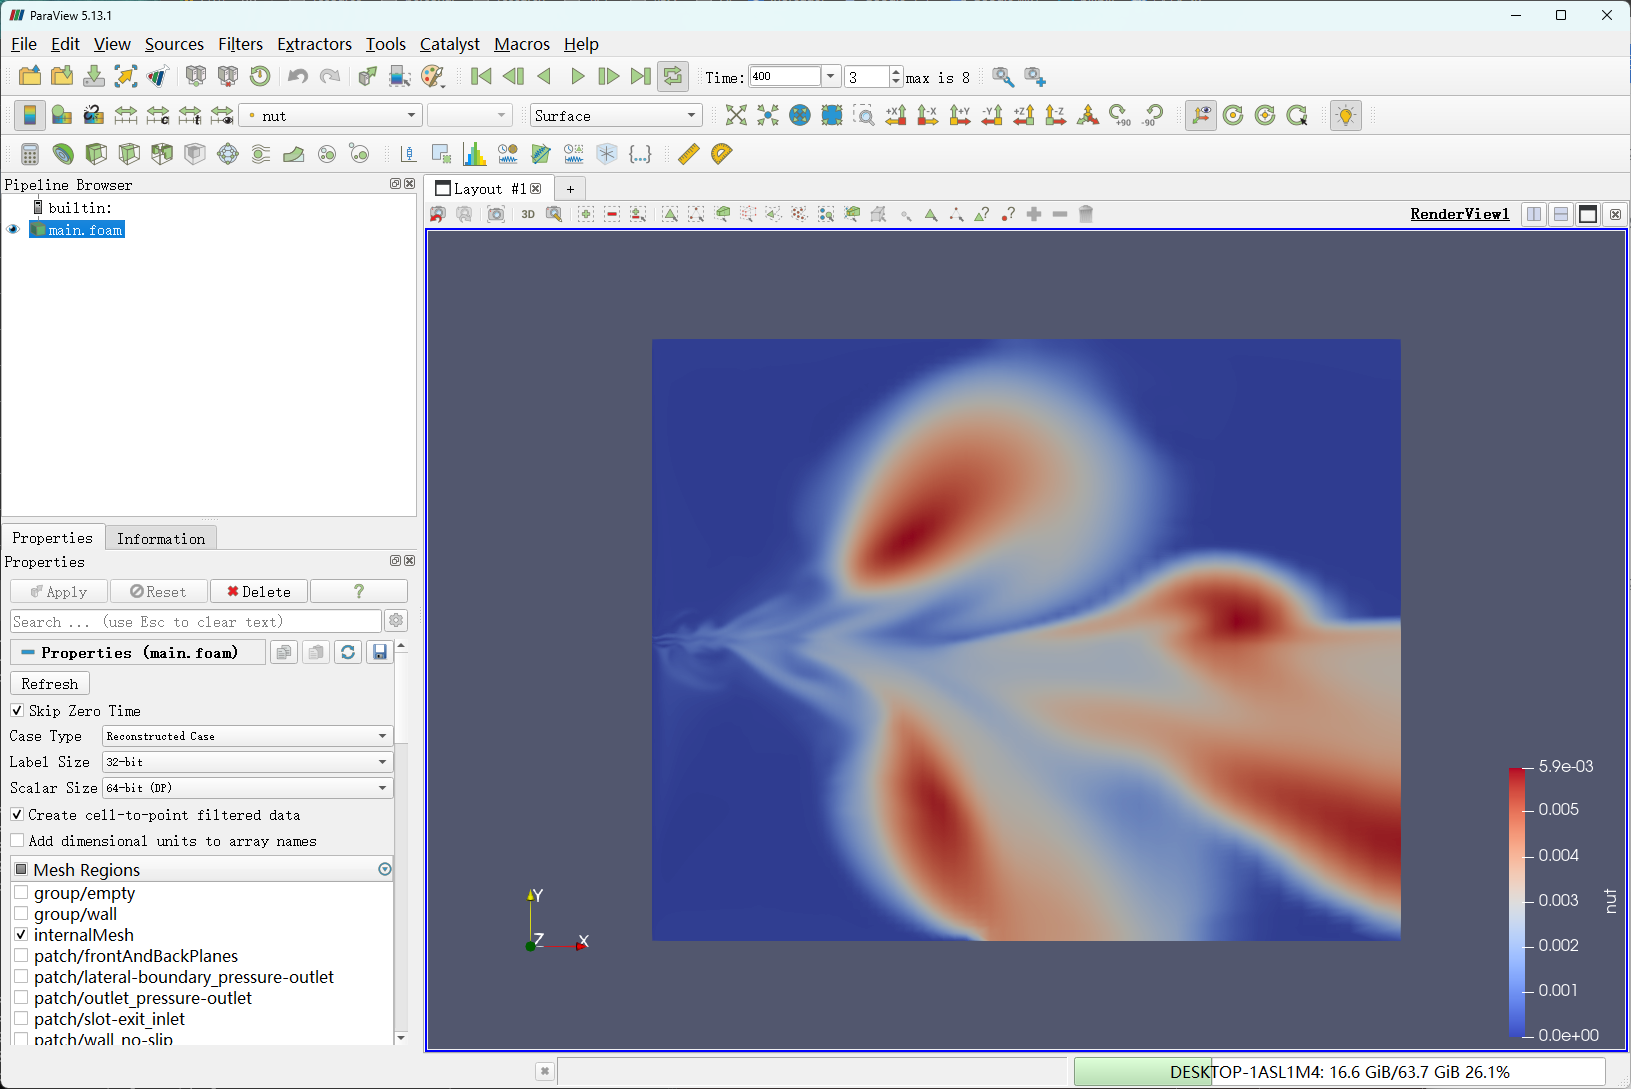Viewport: 1631px width, 1089px height.
Task: Apply the Slice filter icon
Action: (129, 154)
